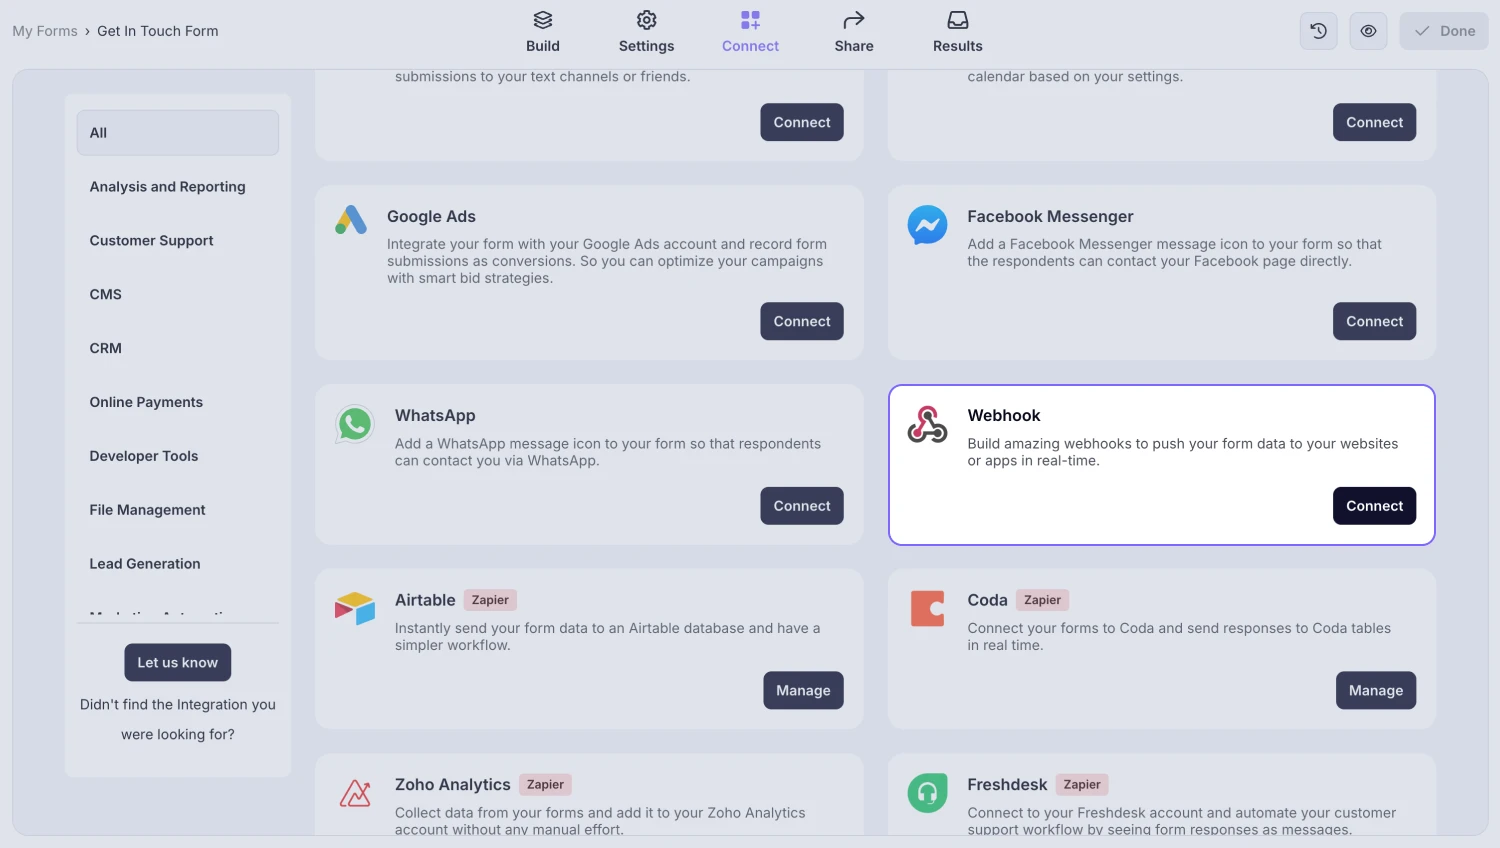Click the Airtable logo icon
The image size is (1500, 848).
click(355, 608)
